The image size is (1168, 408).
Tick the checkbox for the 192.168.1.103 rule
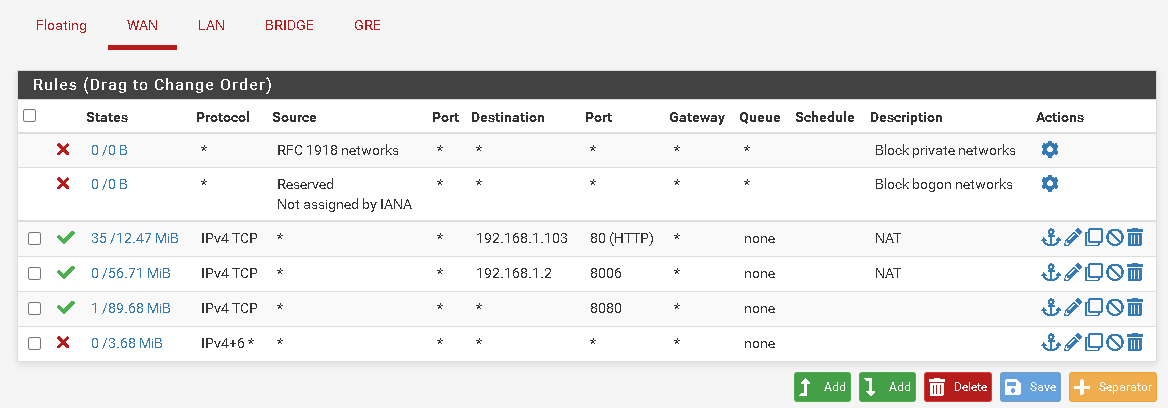tap(34, 239)
